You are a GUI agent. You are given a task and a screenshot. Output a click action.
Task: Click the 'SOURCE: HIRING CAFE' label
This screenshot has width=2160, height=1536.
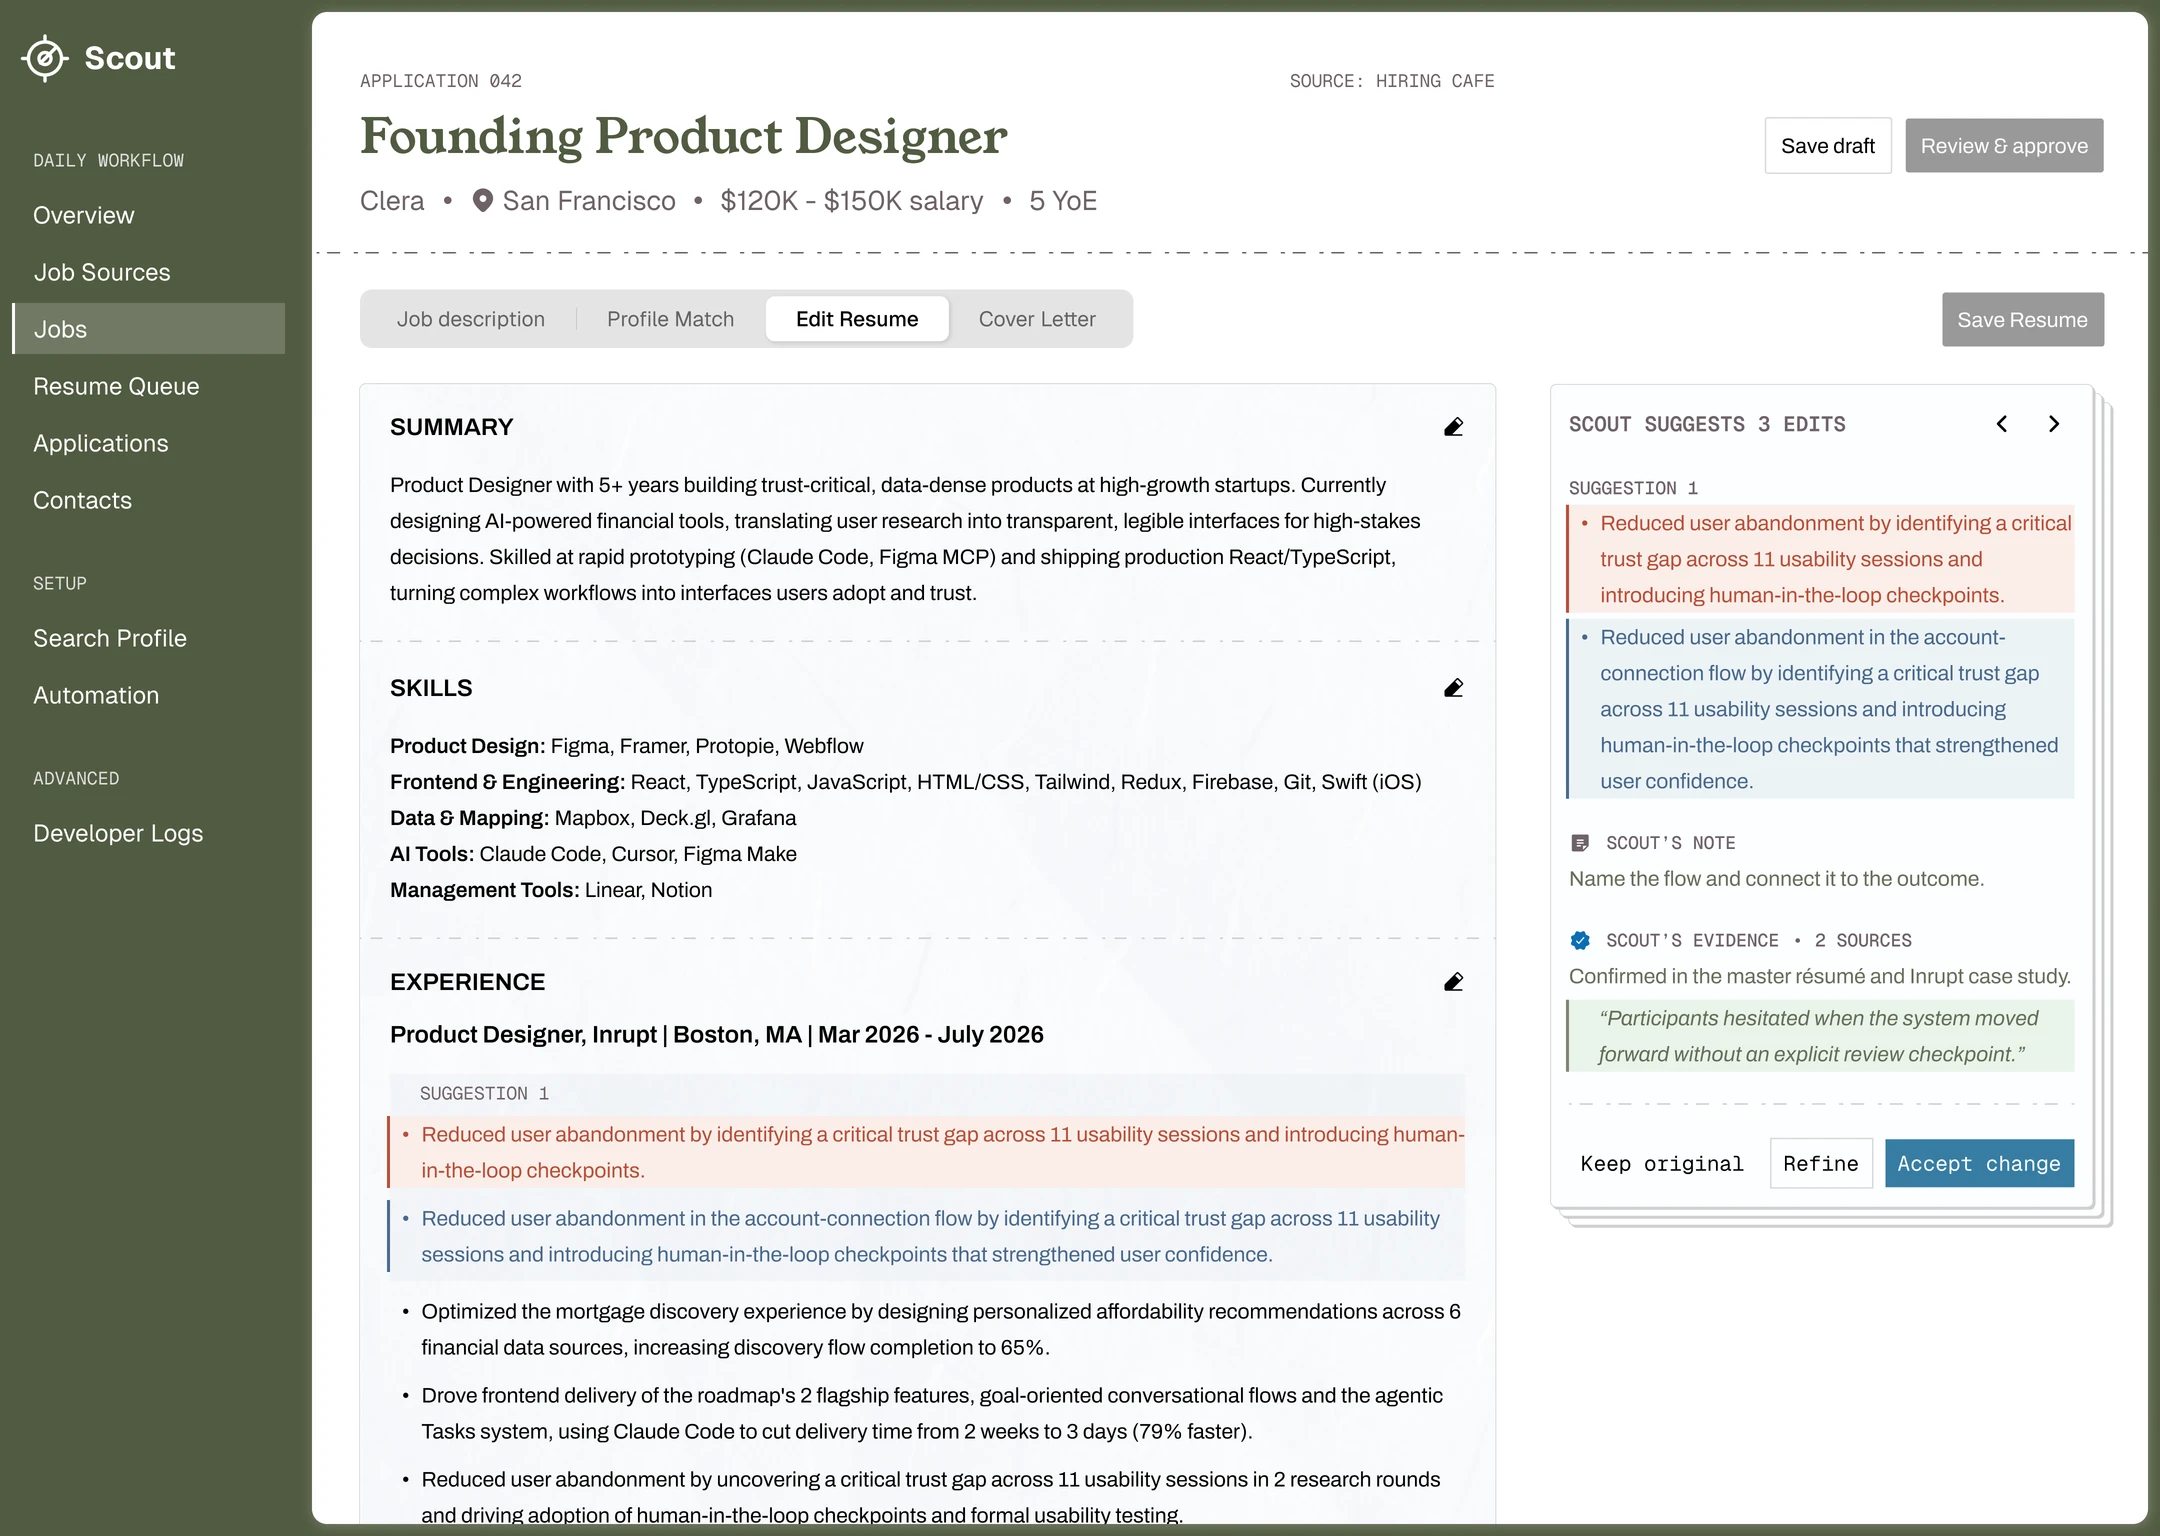tap(1392, 81)
